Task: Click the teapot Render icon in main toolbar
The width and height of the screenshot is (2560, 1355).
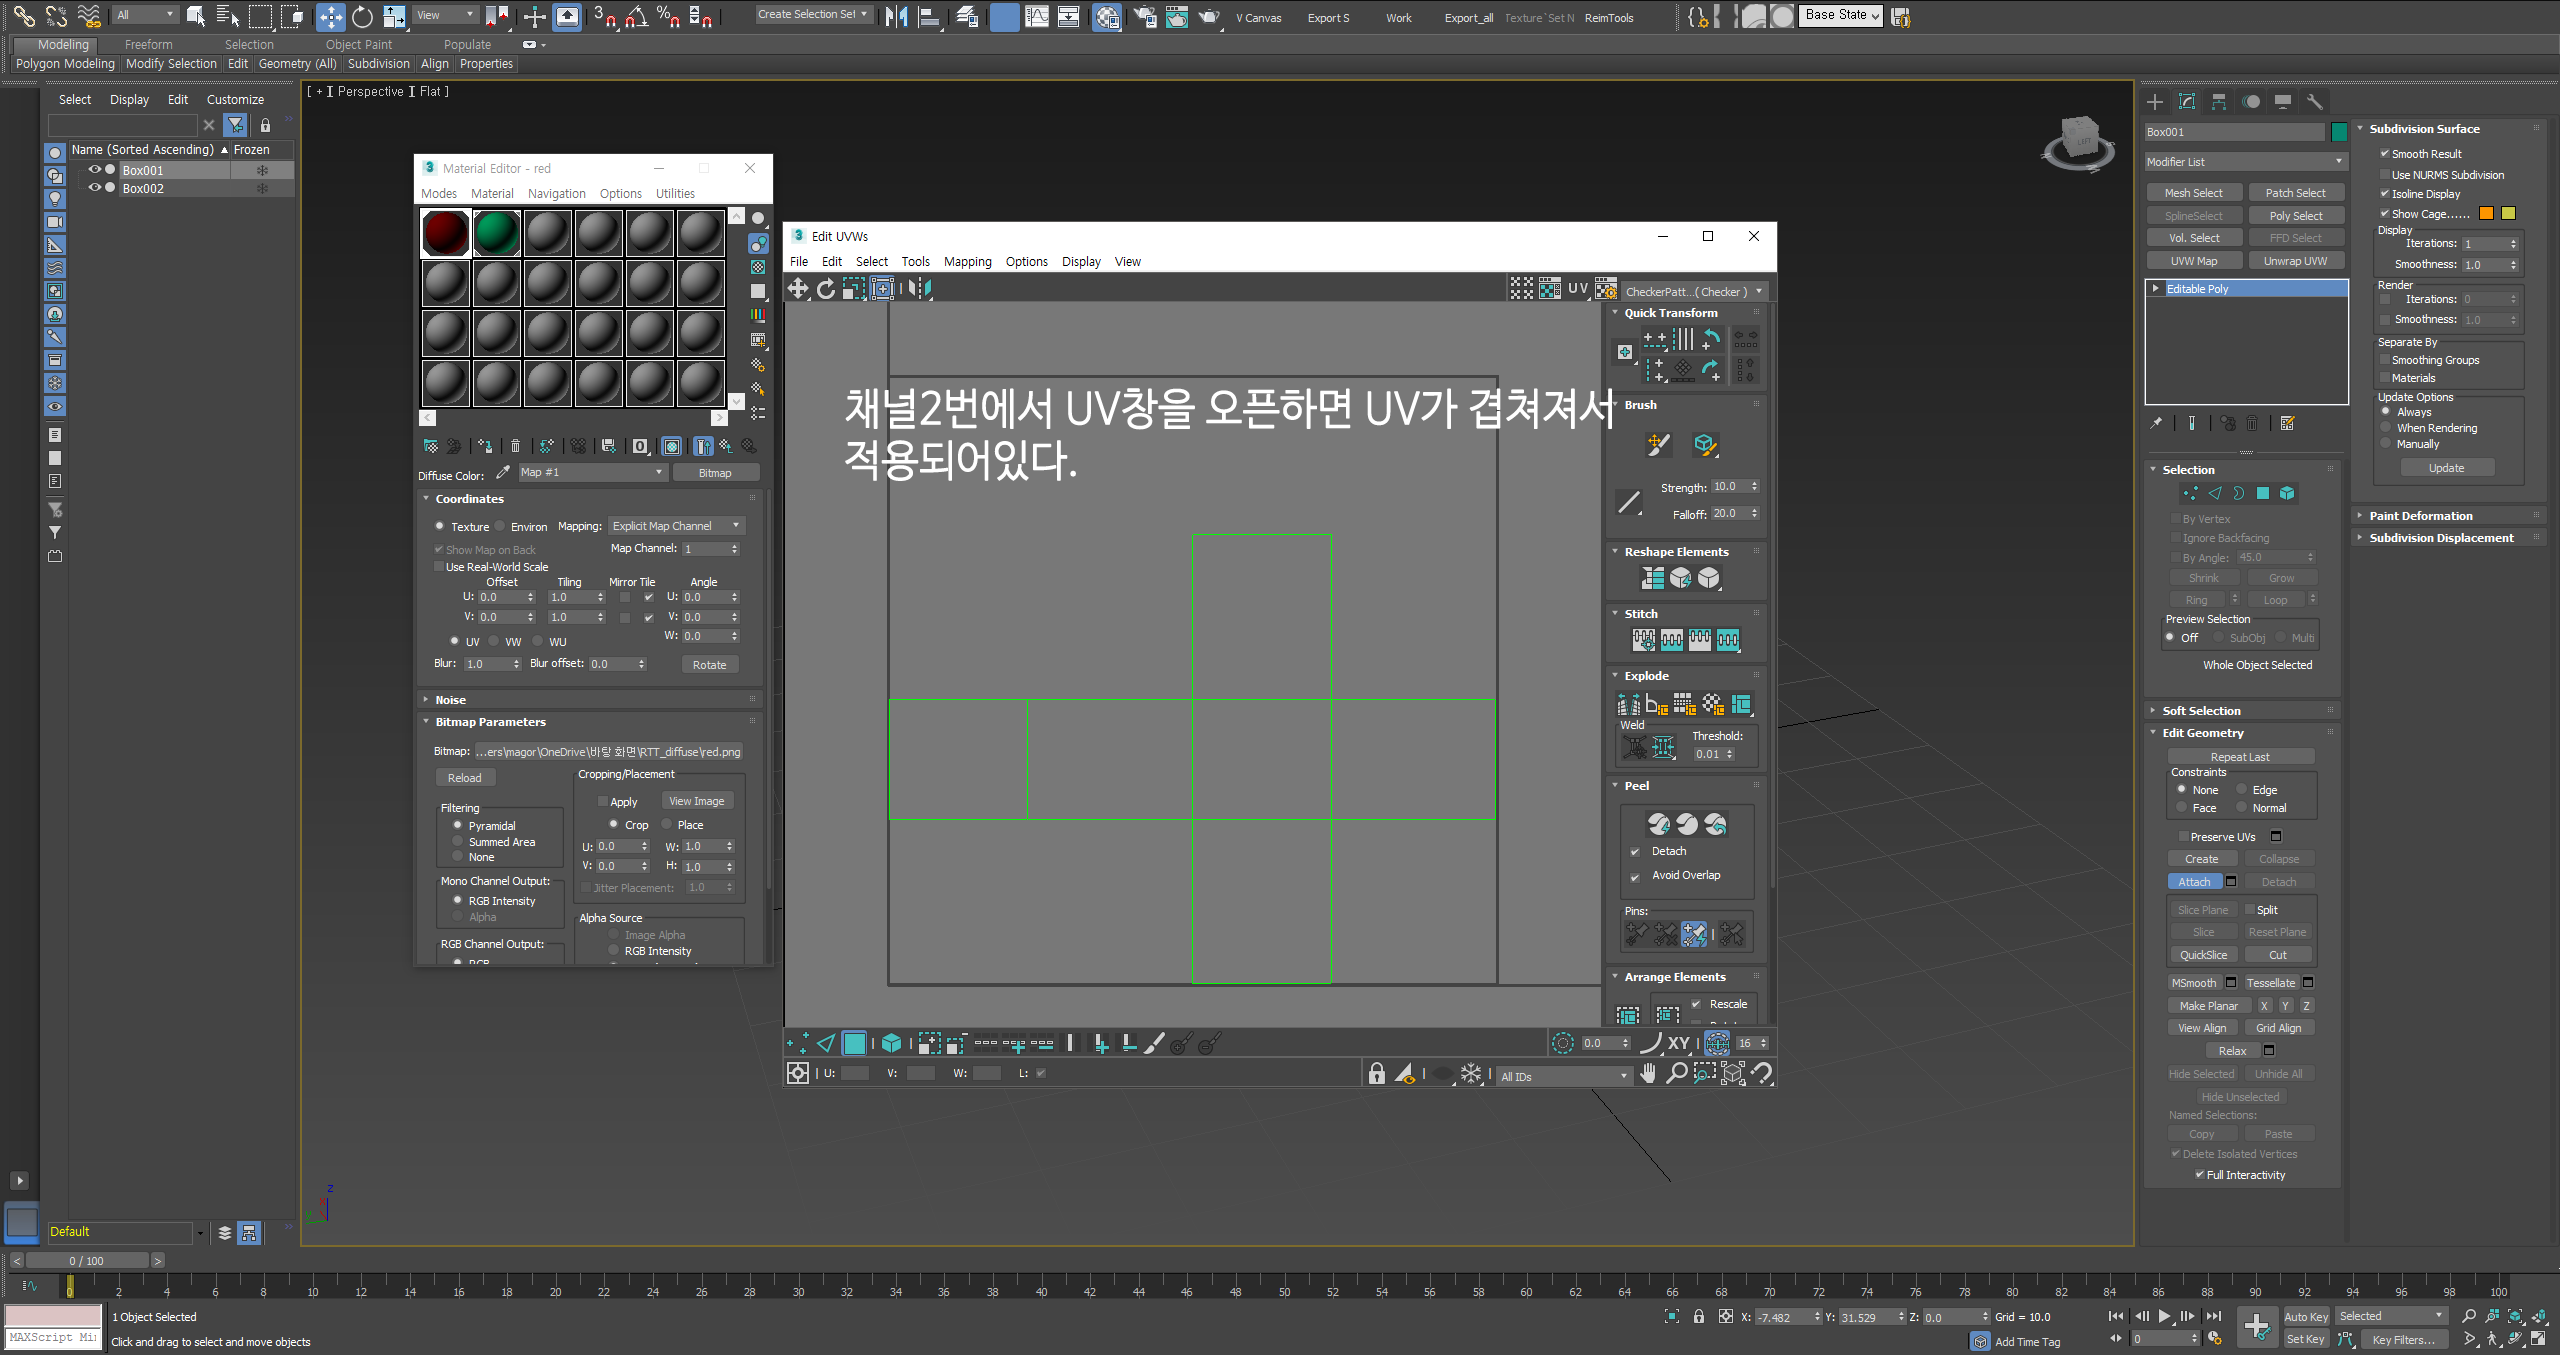Action: (x=1209, y=16)
